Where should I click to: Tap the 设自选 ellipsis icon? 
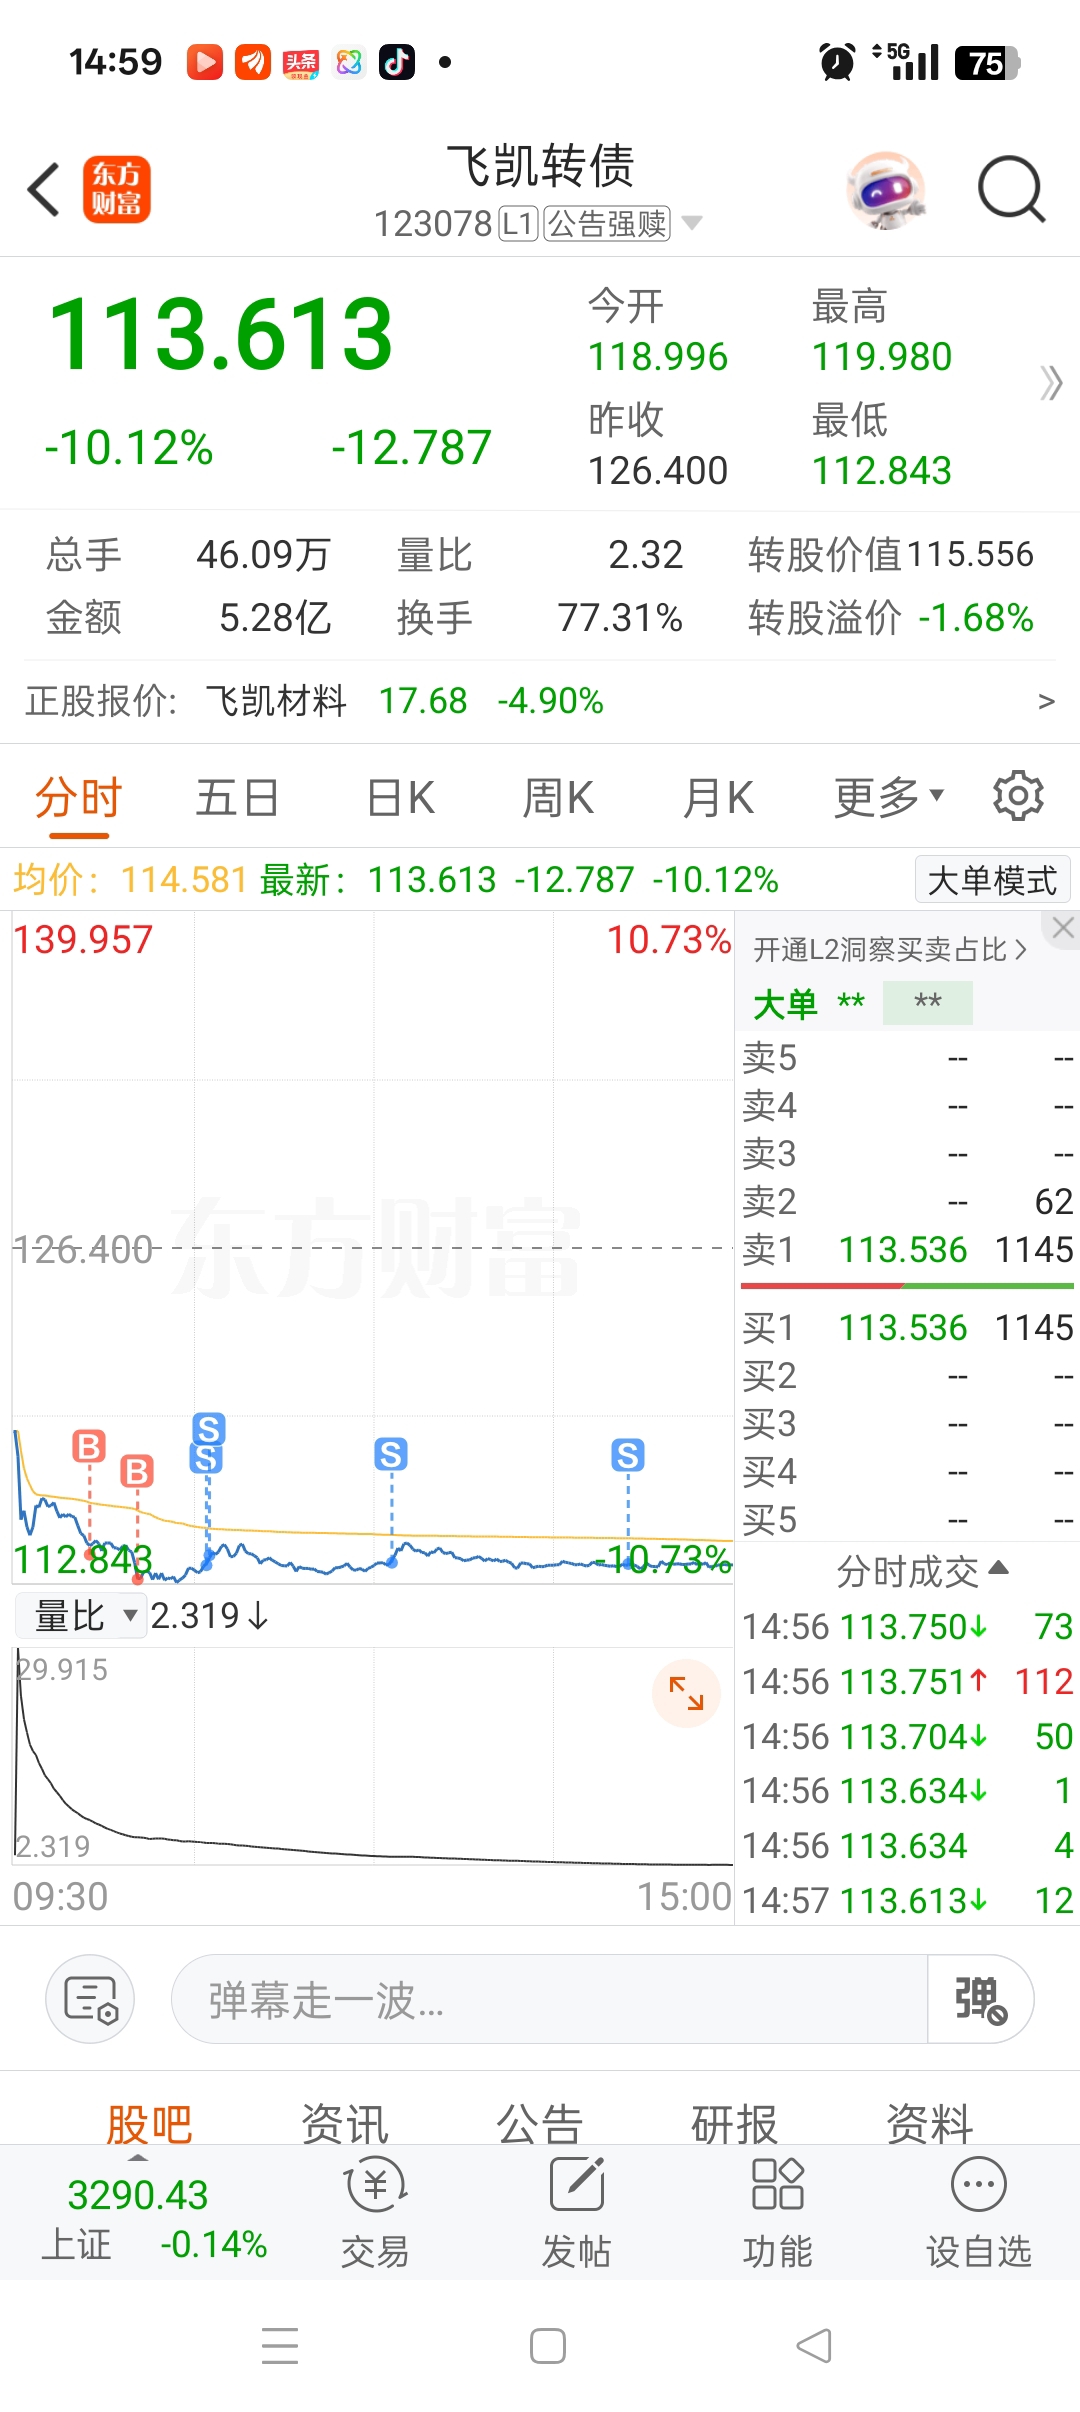tap(979, 2184)
